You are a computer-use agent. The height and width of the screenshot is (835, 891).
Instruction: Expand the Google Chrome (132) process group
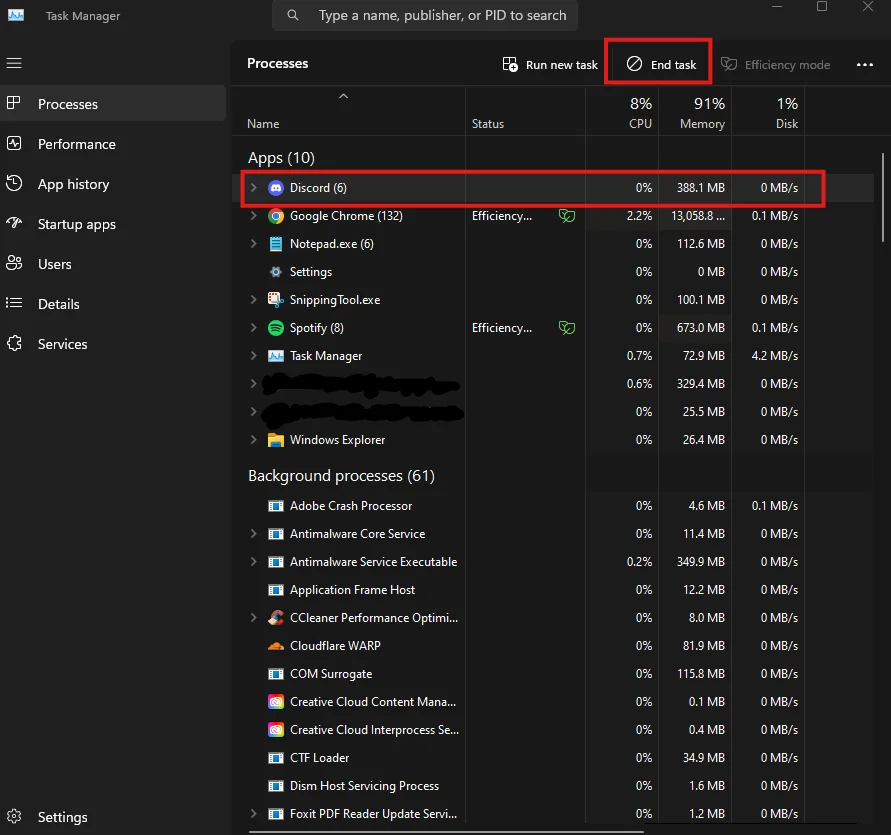[253, 216]
